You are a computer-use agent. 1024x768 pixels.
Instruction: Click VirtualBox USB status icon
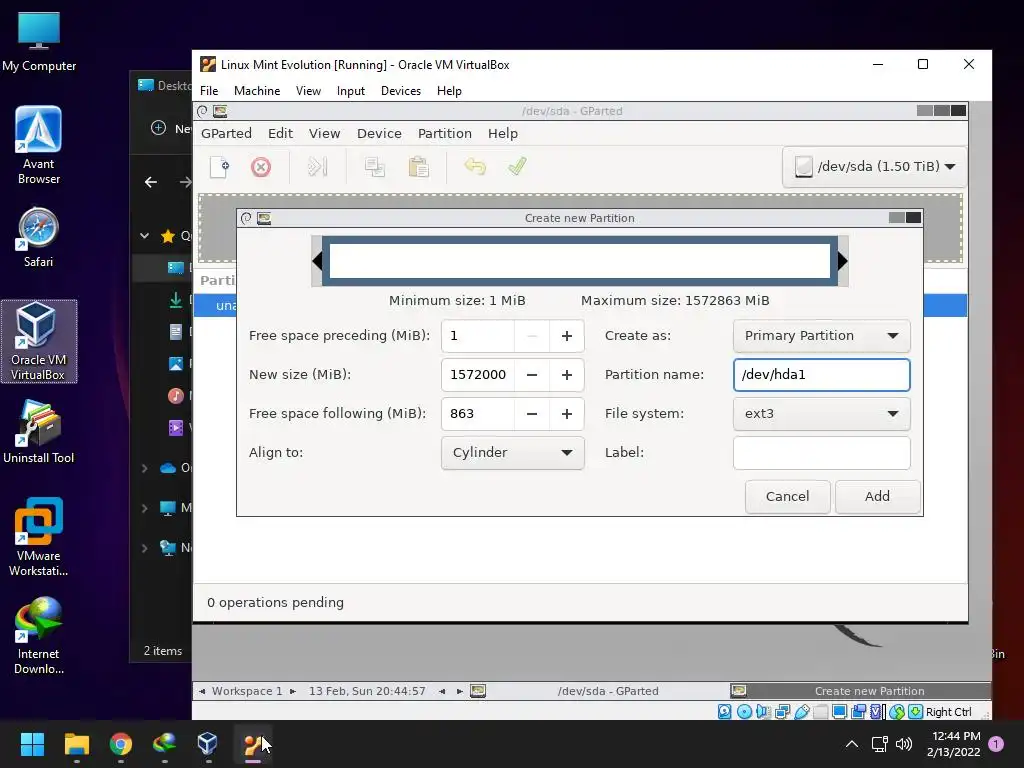tap(802, 712)
